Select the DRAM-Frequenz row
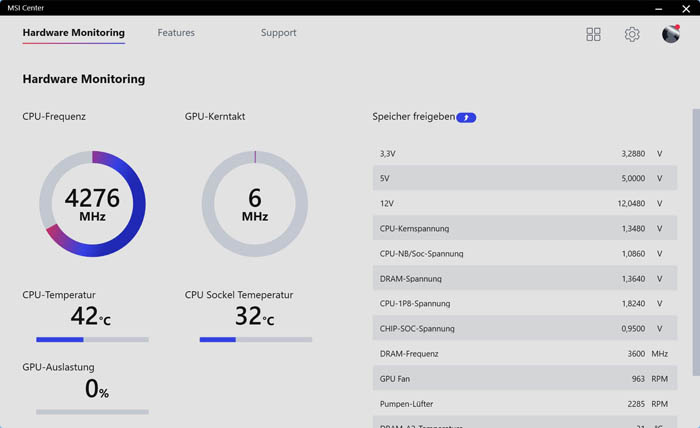Image resolution: width=700 pixels, height=428 pixels. pos(525,353)
